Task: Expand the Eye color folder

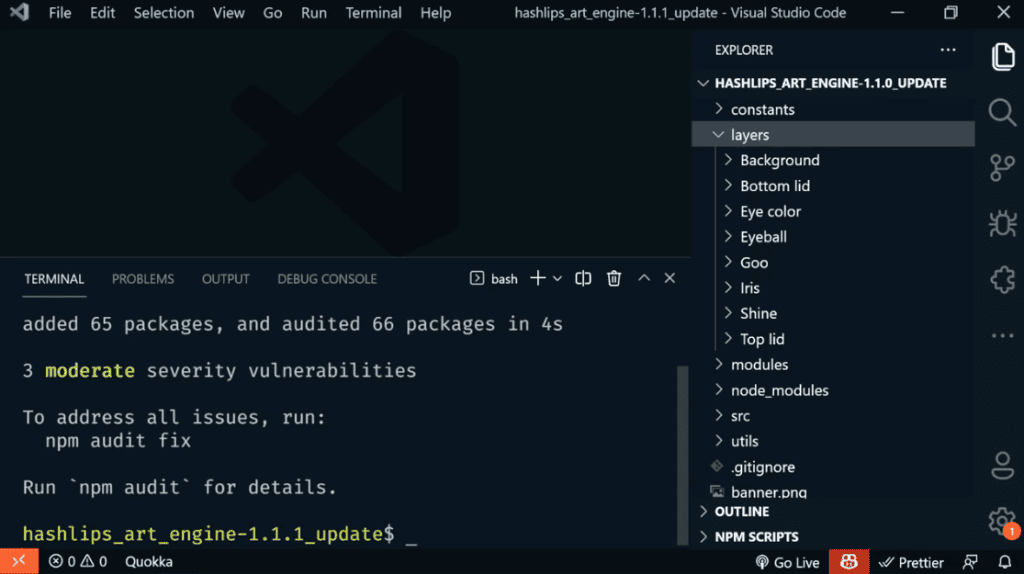Action: click(728, 211)
